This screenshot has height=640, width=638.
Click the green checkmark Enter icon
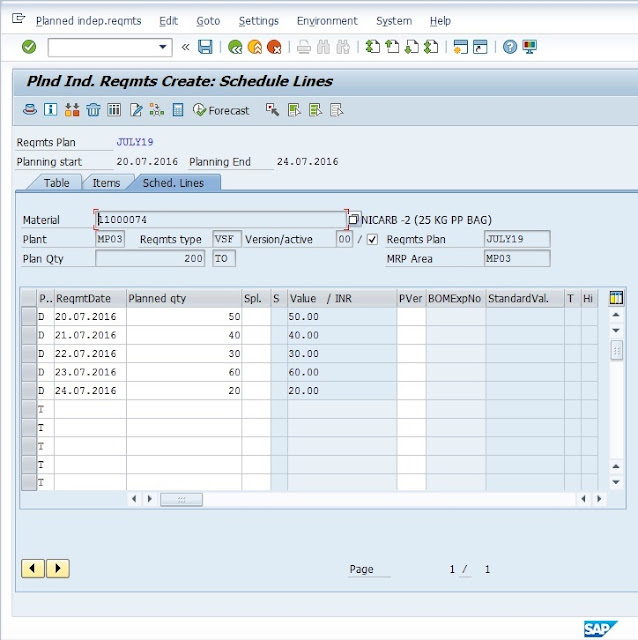point(29,47)
